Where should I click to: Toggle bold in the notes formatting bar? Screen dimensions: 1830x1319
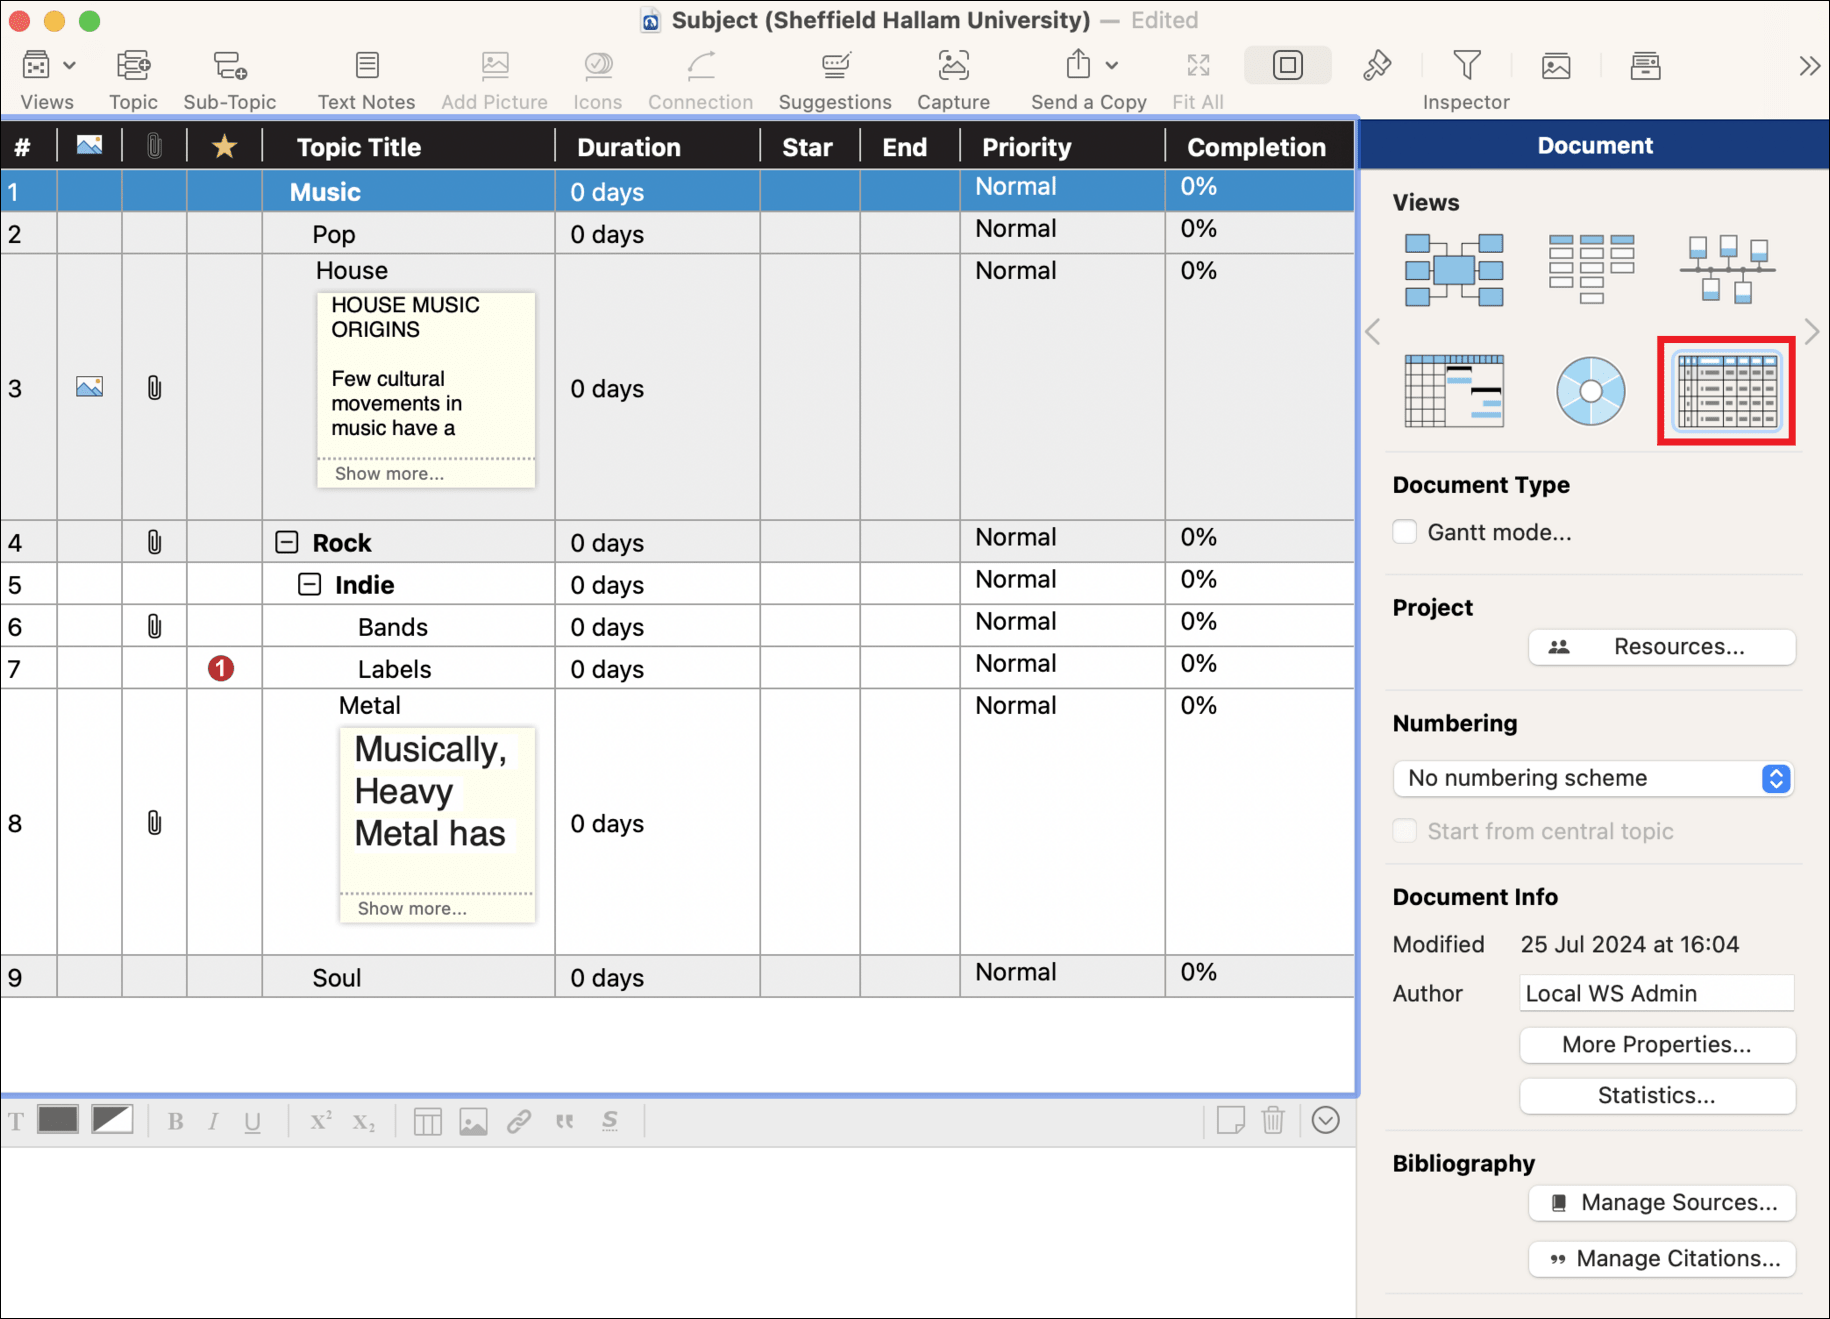tap(176, 1121)
